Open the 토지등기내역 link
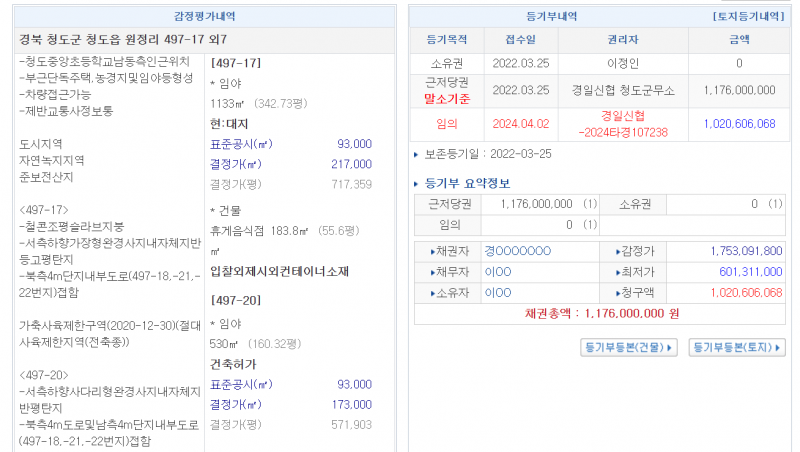The image size is (800, 452). [x=748, y=18]
